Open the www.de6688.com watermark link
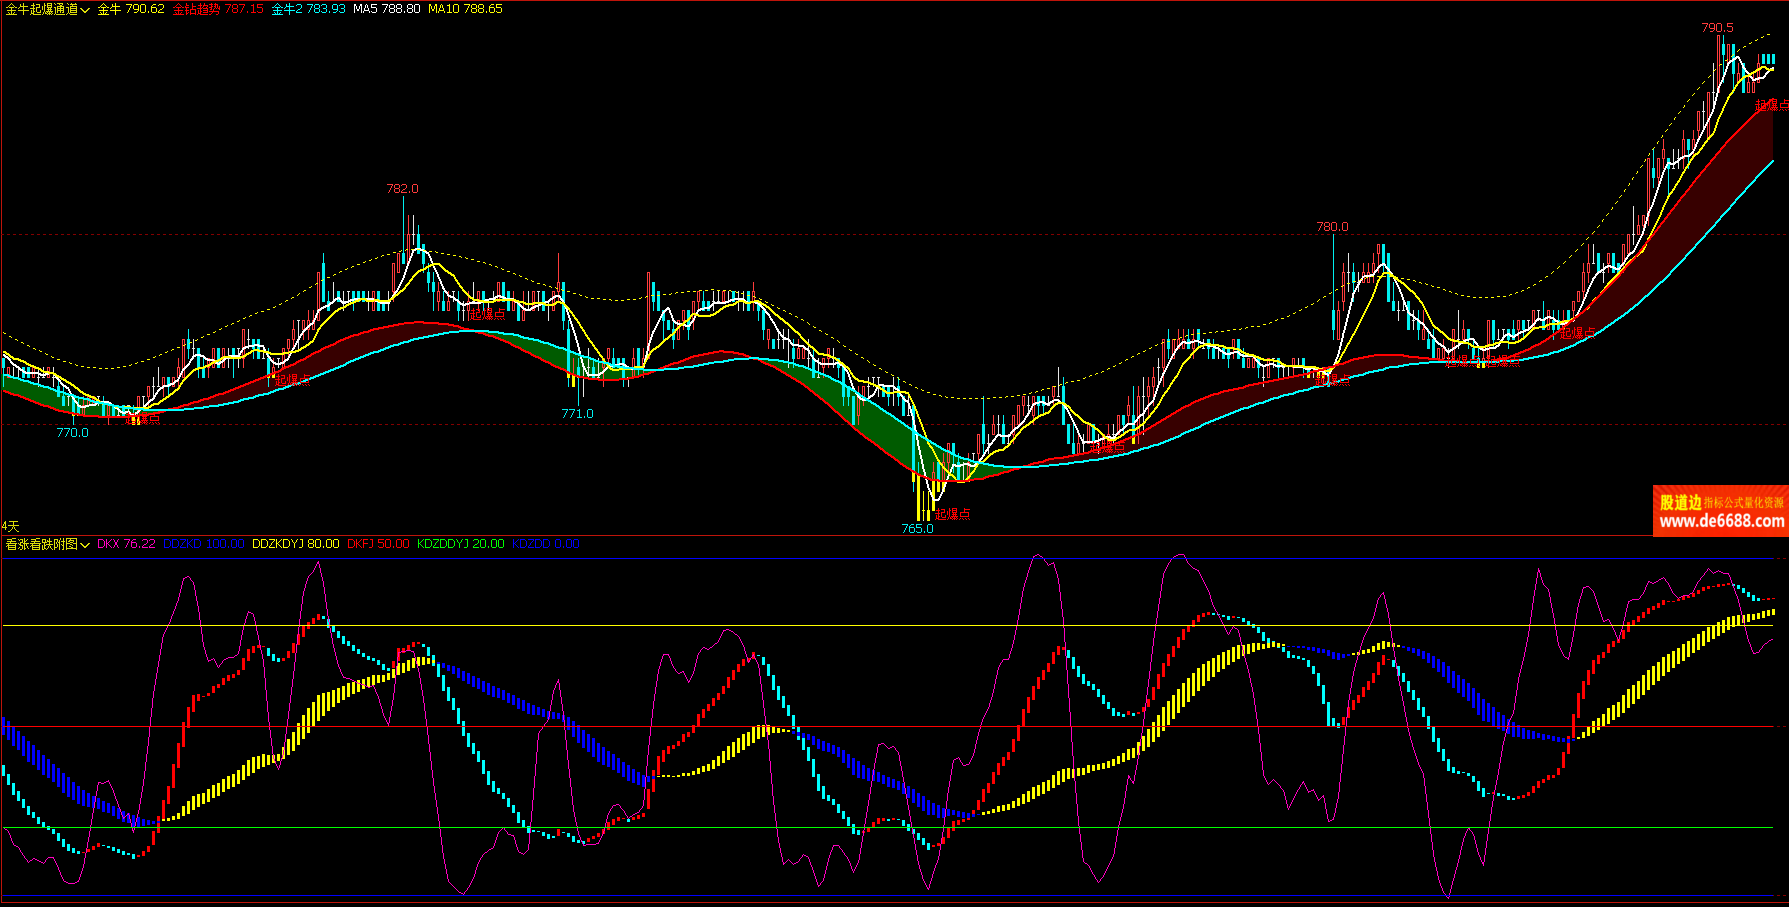Screen dimensions: 1789x907 coord(1721,521)
